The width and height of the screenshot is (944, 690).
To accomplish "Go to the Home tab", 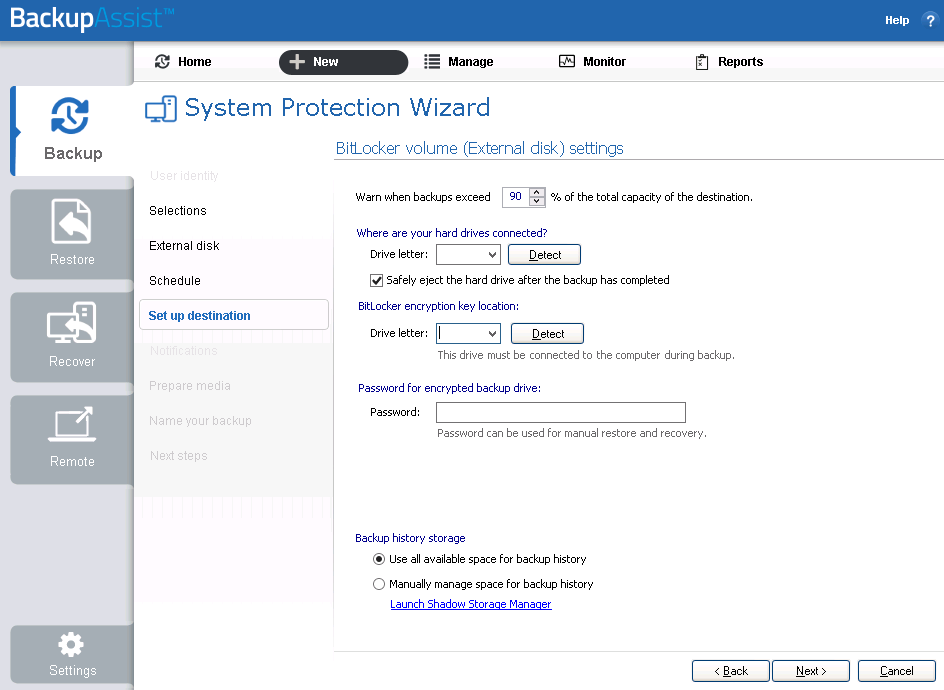I will pos(183,61).
